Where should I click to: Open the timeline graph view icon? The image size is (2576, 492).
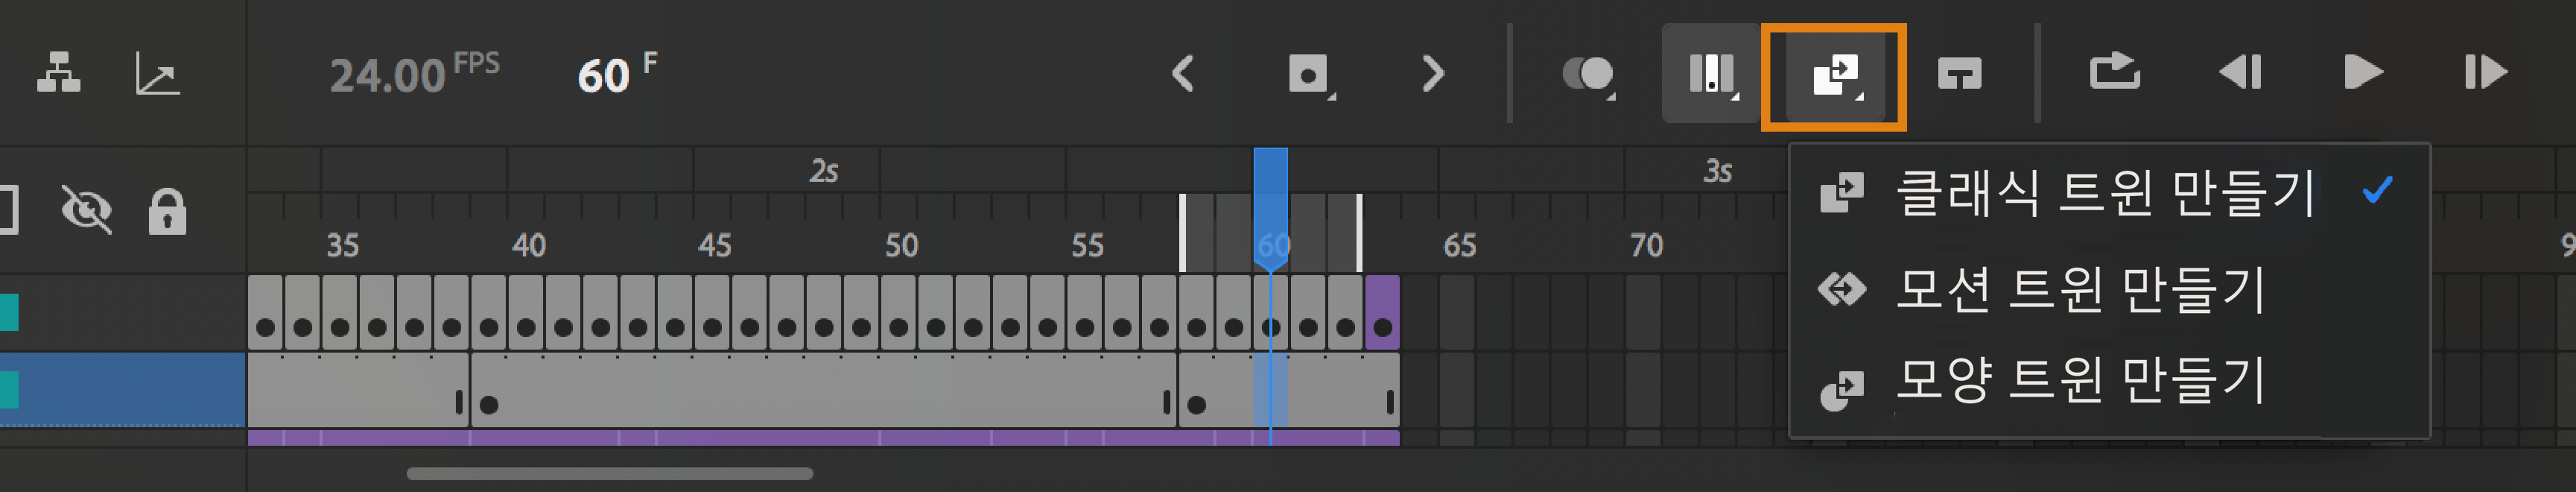click(157, 73)
